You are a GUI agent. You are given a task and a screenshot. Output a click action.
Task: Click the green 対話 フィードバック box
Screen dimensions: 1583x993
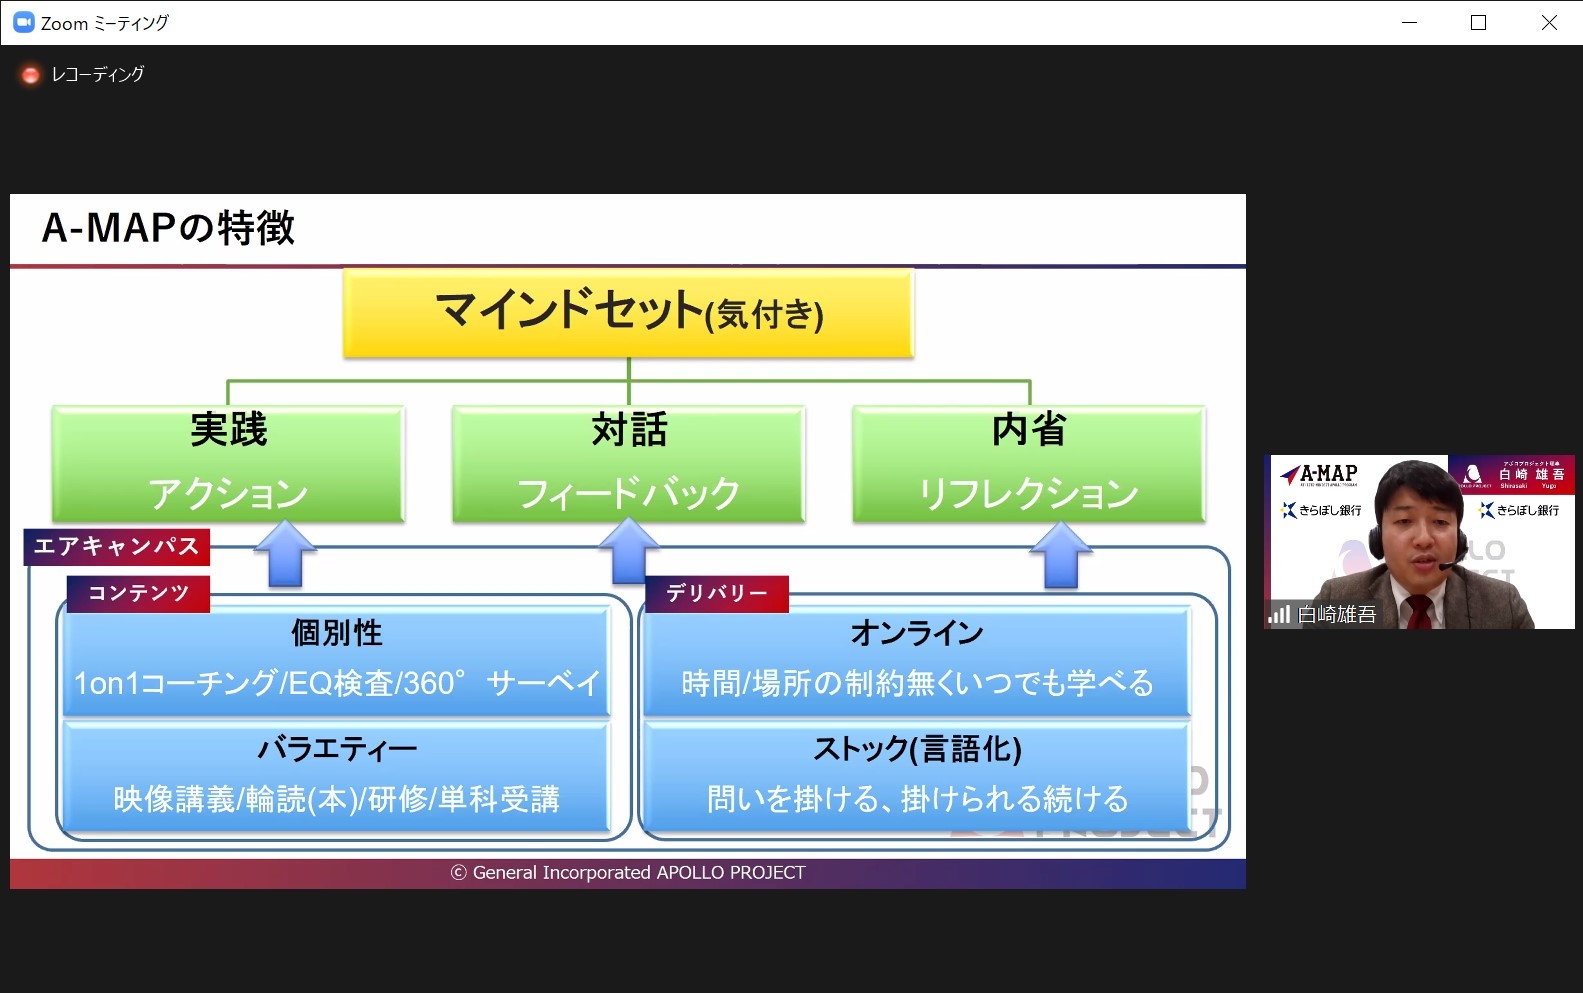point(628,463)
